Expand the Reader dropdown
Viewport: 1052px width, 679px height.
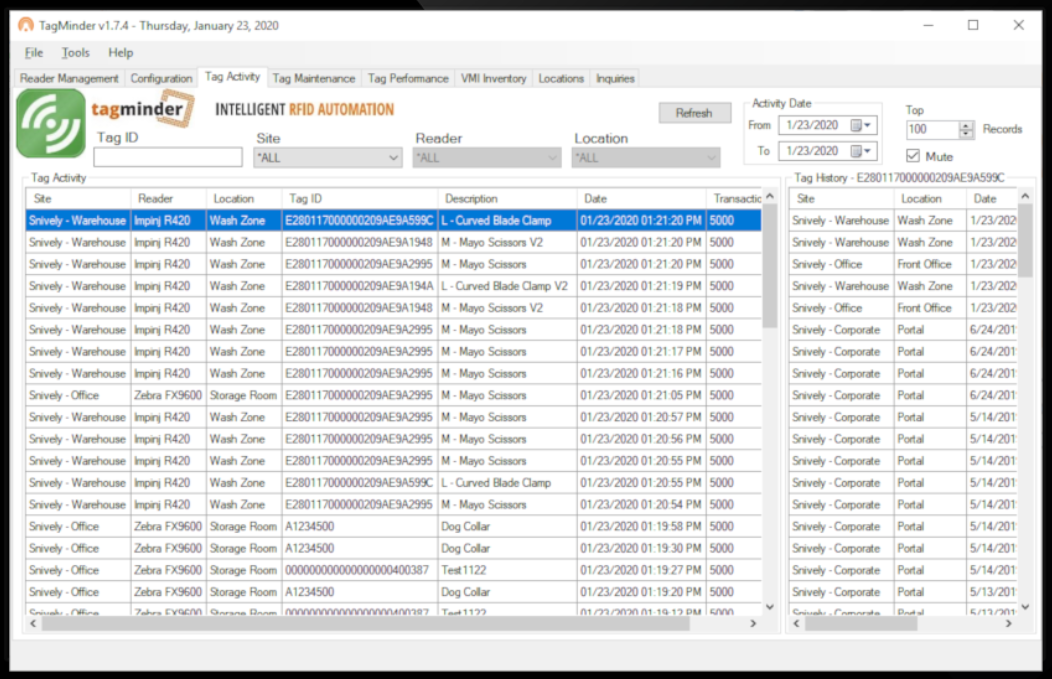pos(552,158)
